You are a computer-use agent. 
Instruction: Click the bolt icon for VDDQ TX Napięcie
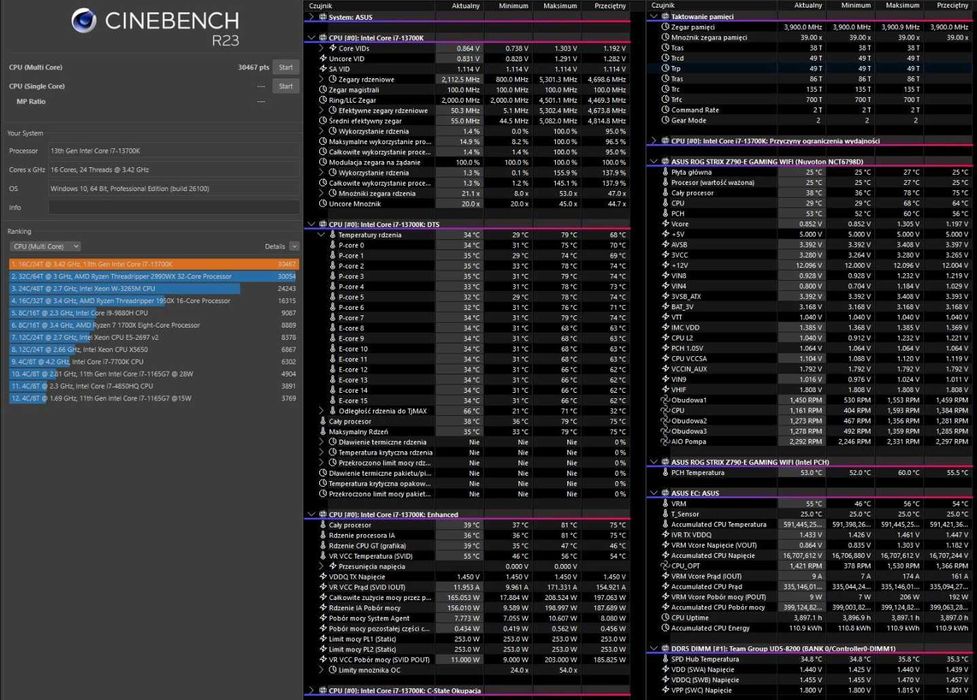(323, 577)
